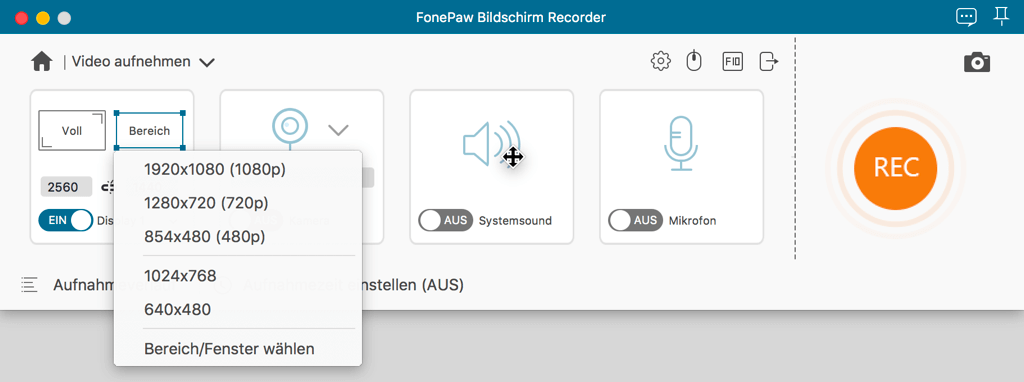Click the microphone icon

(x=681, y=144)
